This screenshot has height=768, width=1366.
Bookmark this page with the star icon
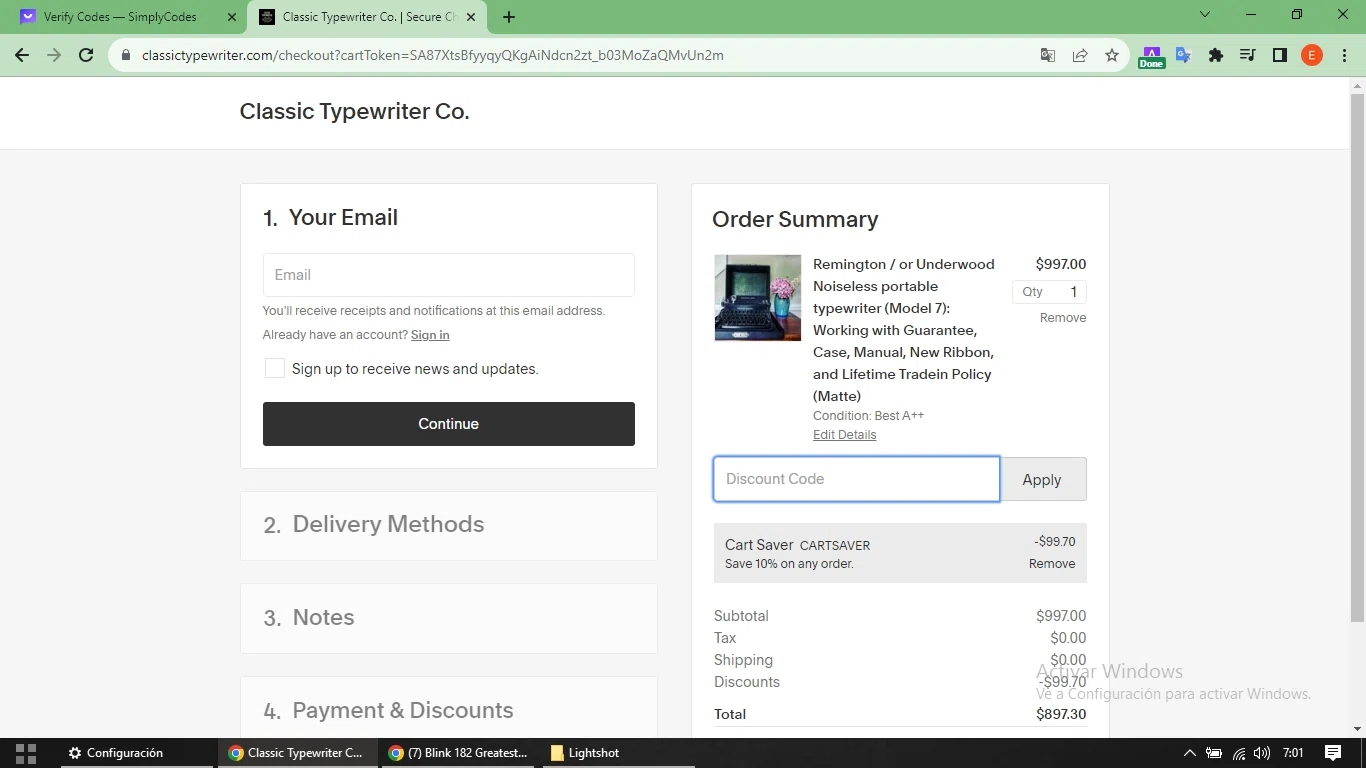click(1112, 55)
